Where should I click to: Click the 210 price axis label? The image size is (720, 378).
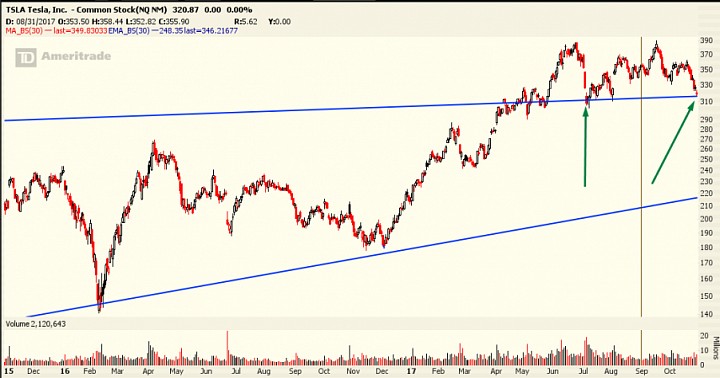706,206
